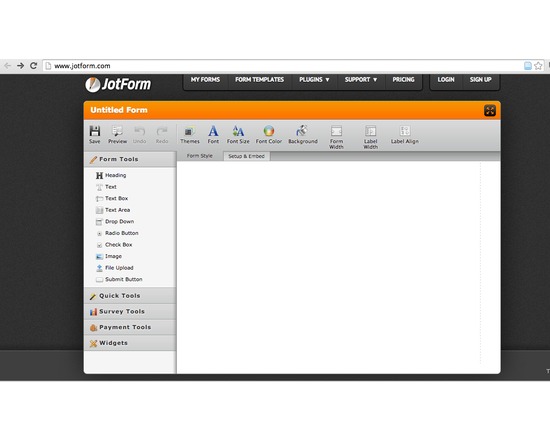
Task: Save the form using Save icon
Action: [95, 135]
